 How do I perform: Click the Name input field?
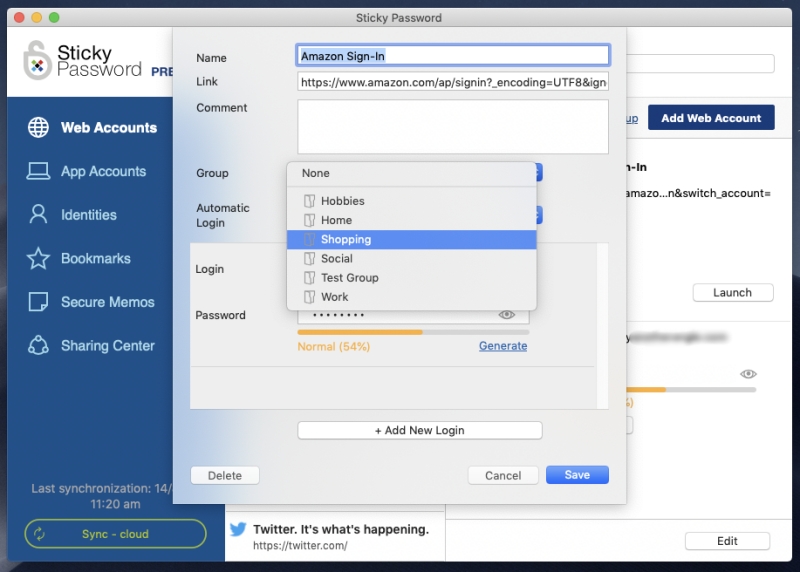[x=453, y=56]
